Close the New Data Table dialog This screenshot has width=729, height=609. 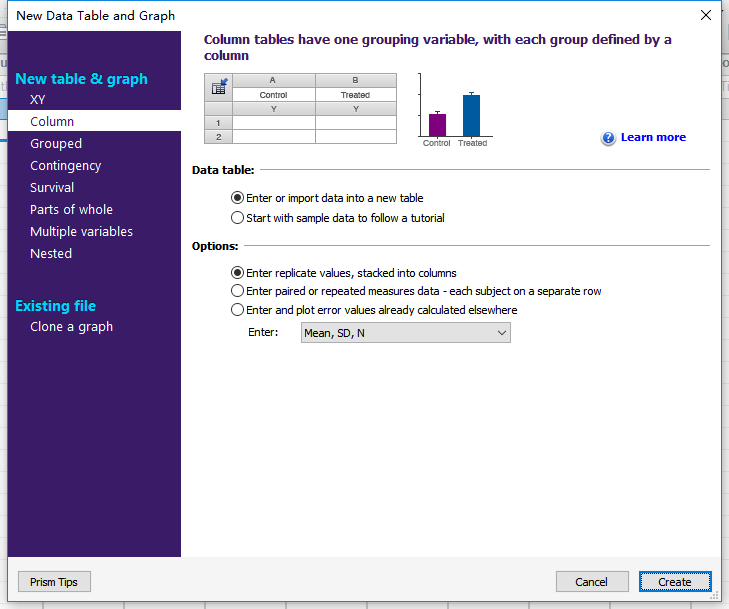pyautogui.click(x=706, y=15)
